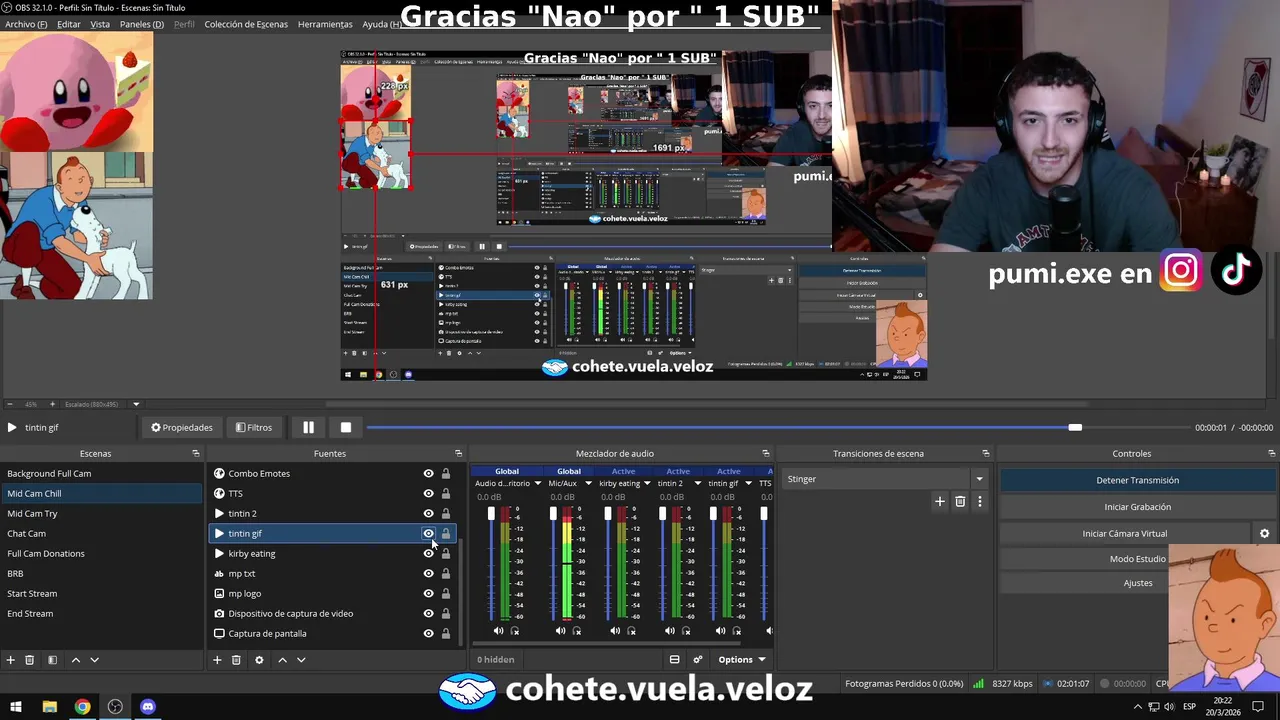Image resolution: width=1280 pixels, height=720 pixels.
Task: Pause the tintin gif media playback
Action: 308,428
